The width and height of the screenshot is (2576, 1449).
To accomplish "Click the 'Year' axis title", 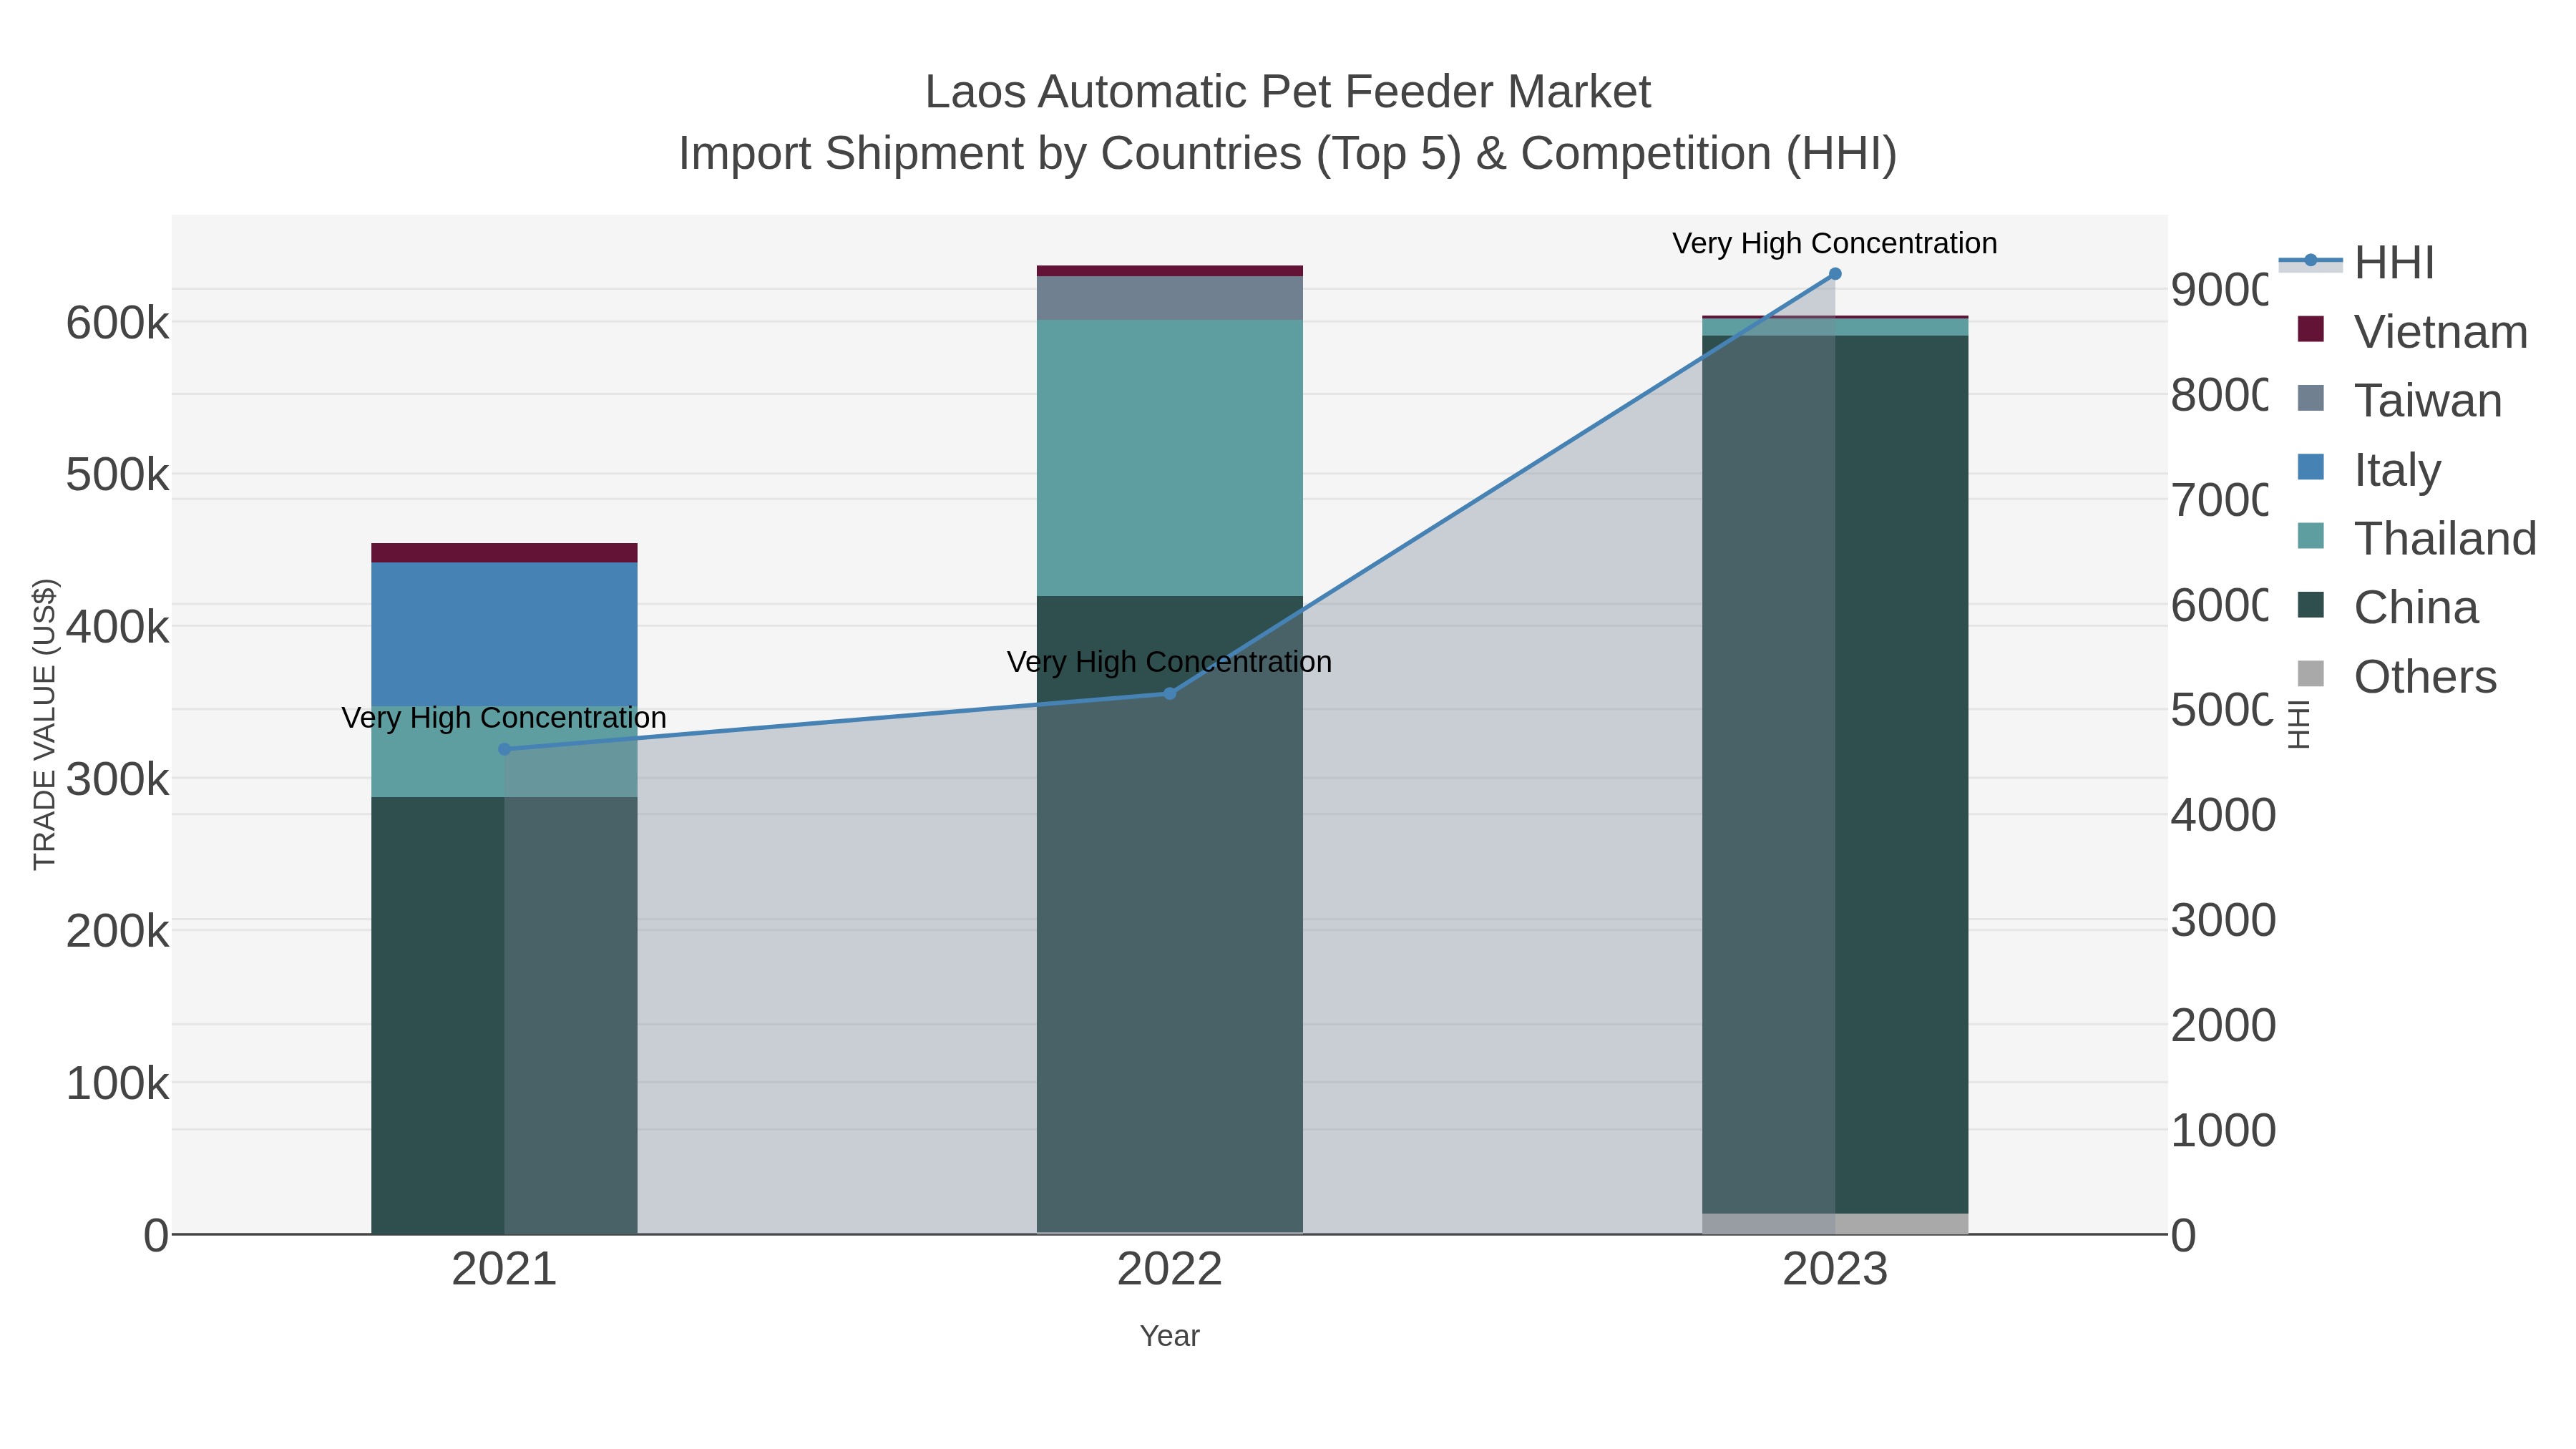I will [1170, 1336].
